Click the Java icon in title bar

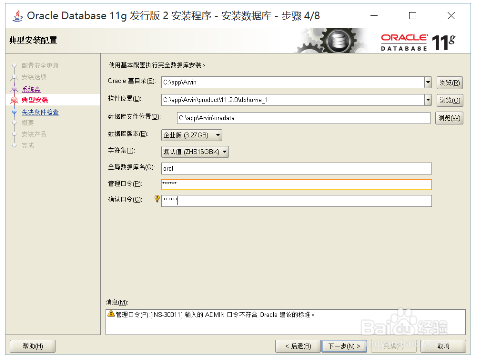17,16
